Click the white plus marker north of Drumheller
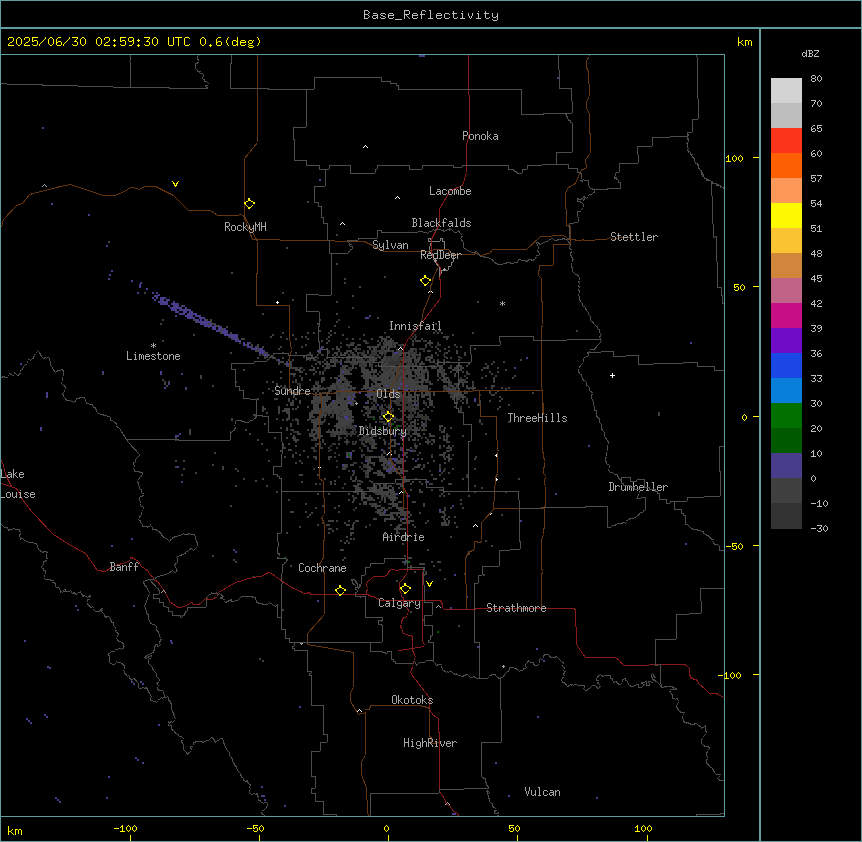The image size is (862, 842). 612,375
